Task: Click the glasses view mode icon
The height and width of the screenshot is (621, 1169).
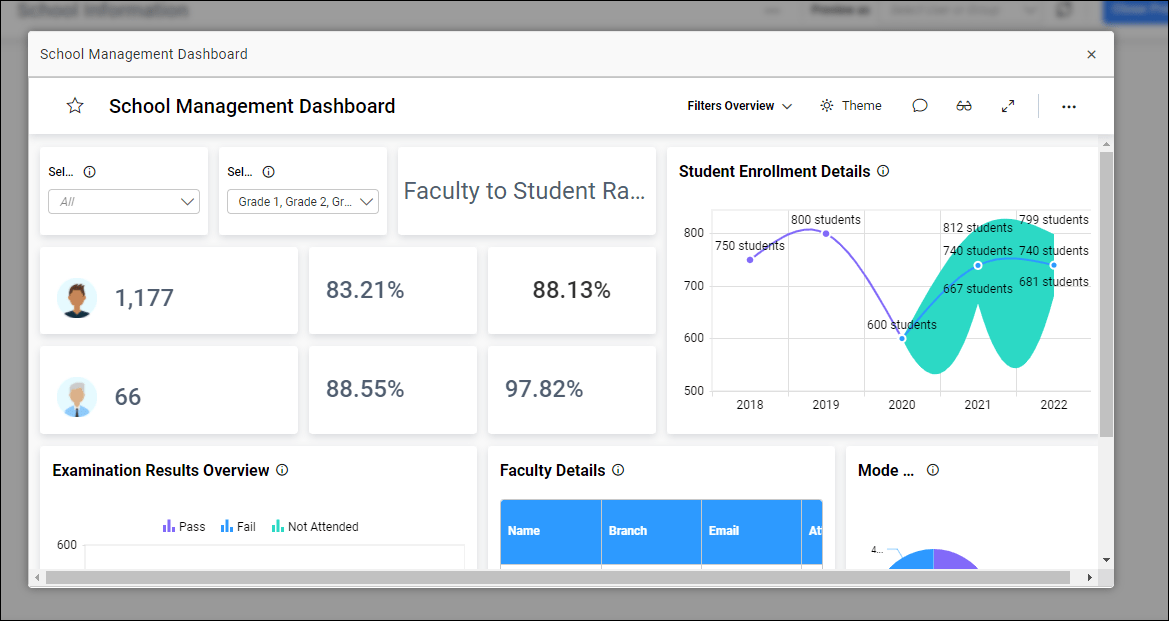Action: coord(964,106)
